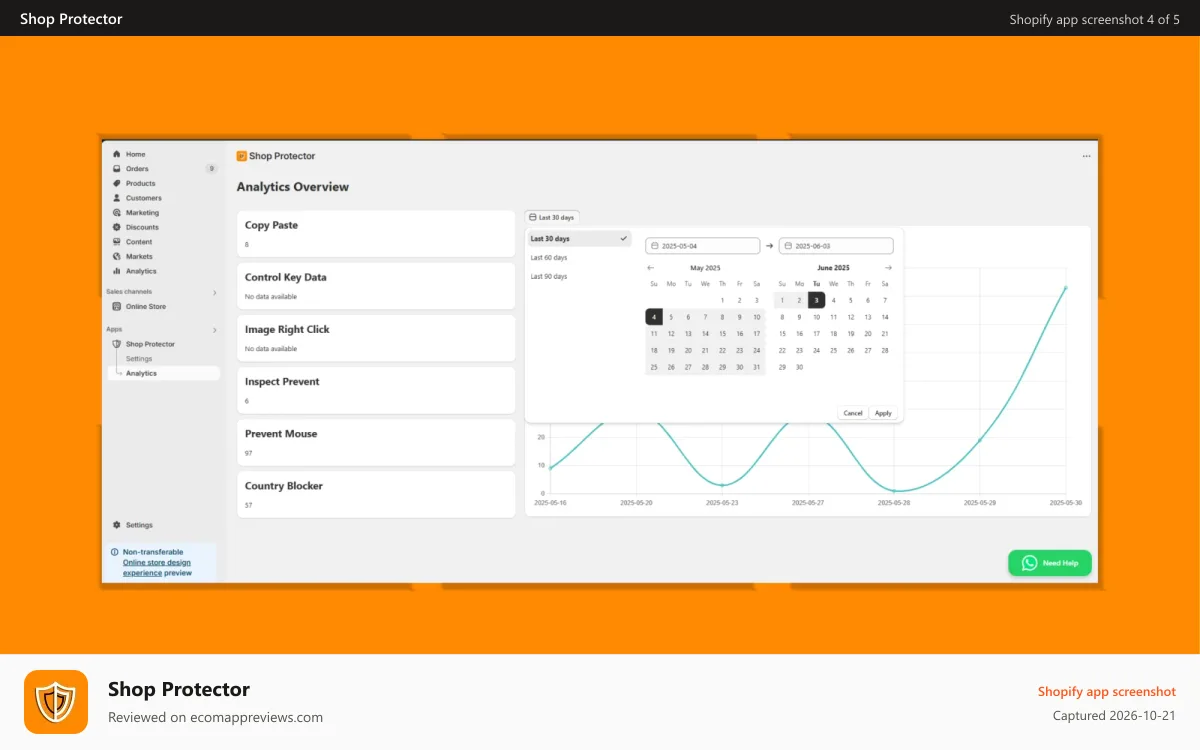Viewport: 1200px width, 750px height.
Task: Click the Products tag icon
Action: 117,183
